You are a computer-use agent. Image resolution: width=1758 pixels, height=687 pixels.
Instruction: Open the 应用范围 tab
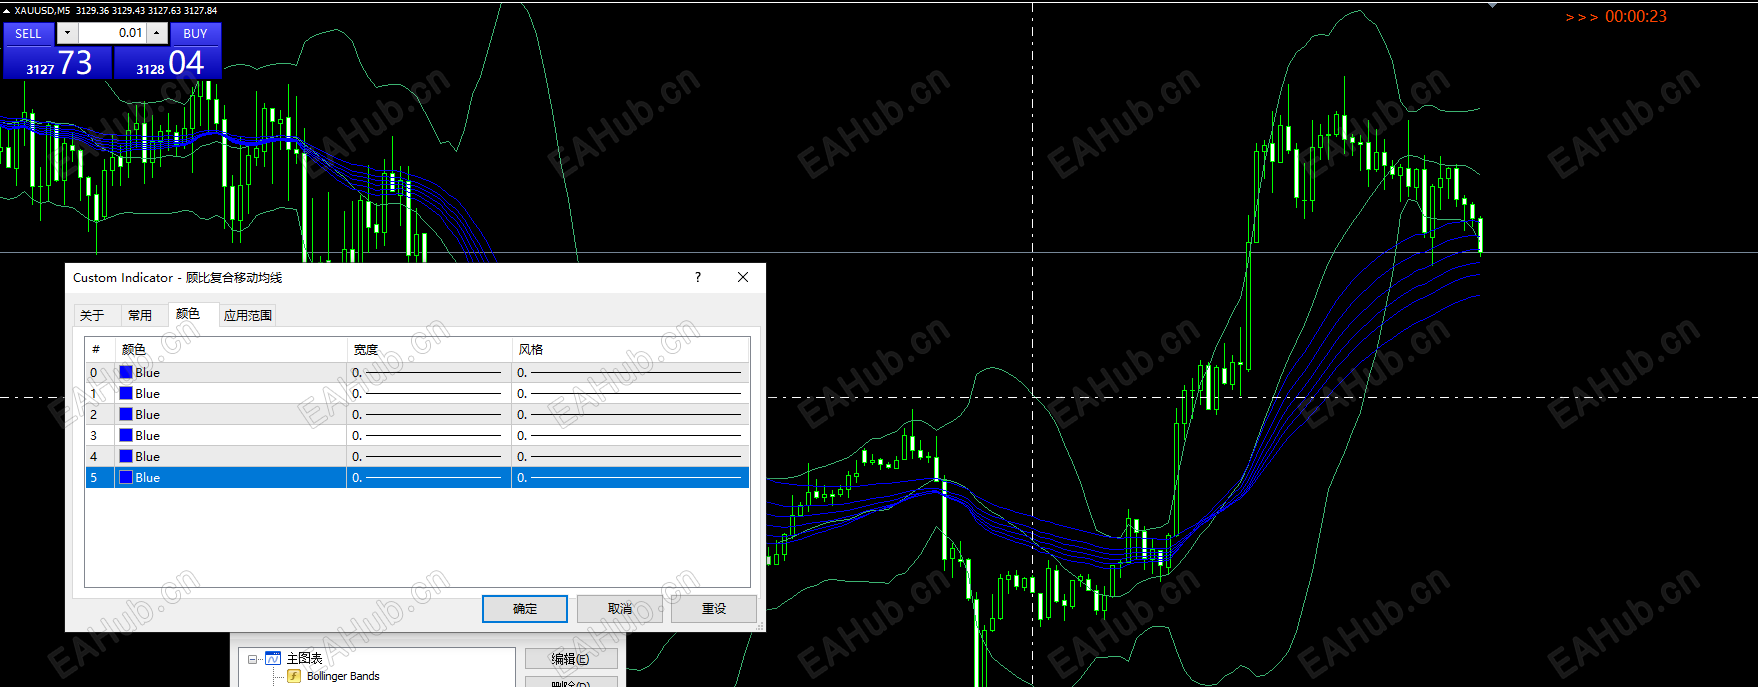248,315
